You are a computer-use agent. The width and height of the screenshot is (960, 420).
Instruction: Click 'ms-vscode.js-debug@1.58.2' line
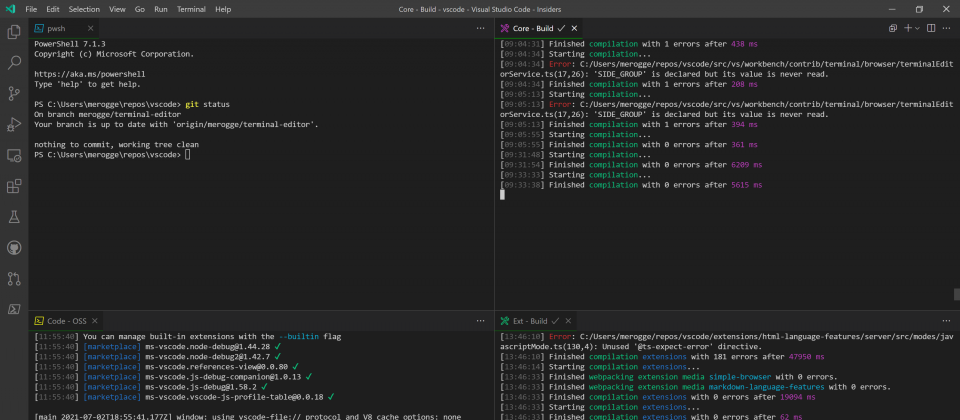coord(151,387)
